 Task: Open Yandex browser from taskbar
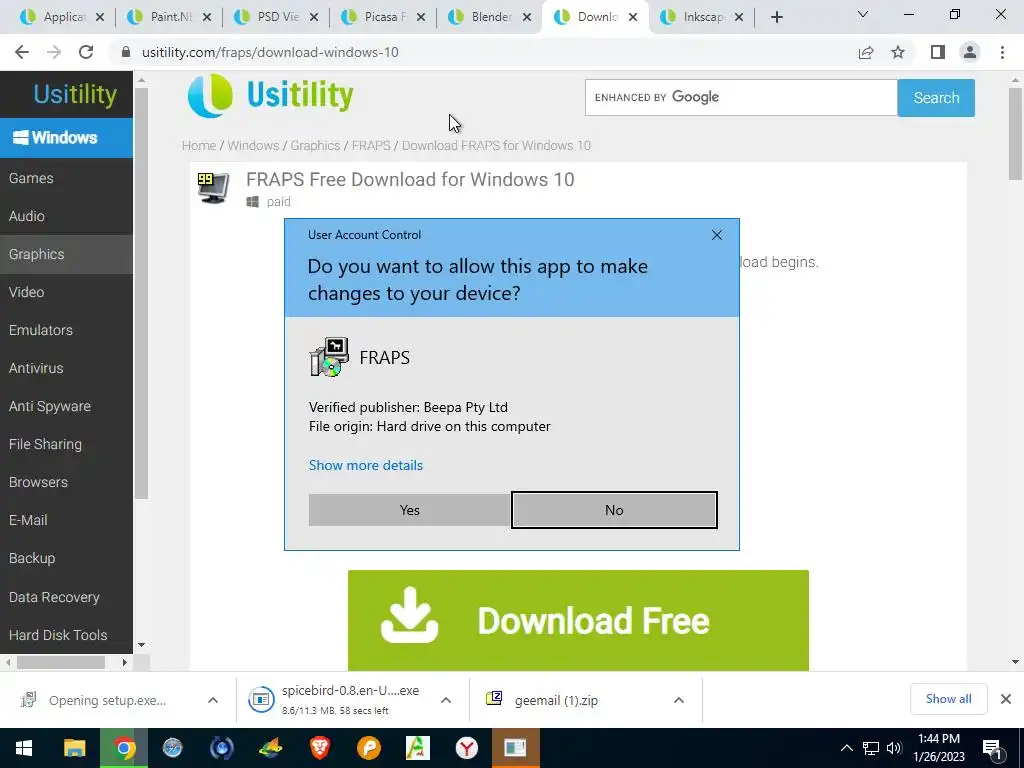[466, 748]
